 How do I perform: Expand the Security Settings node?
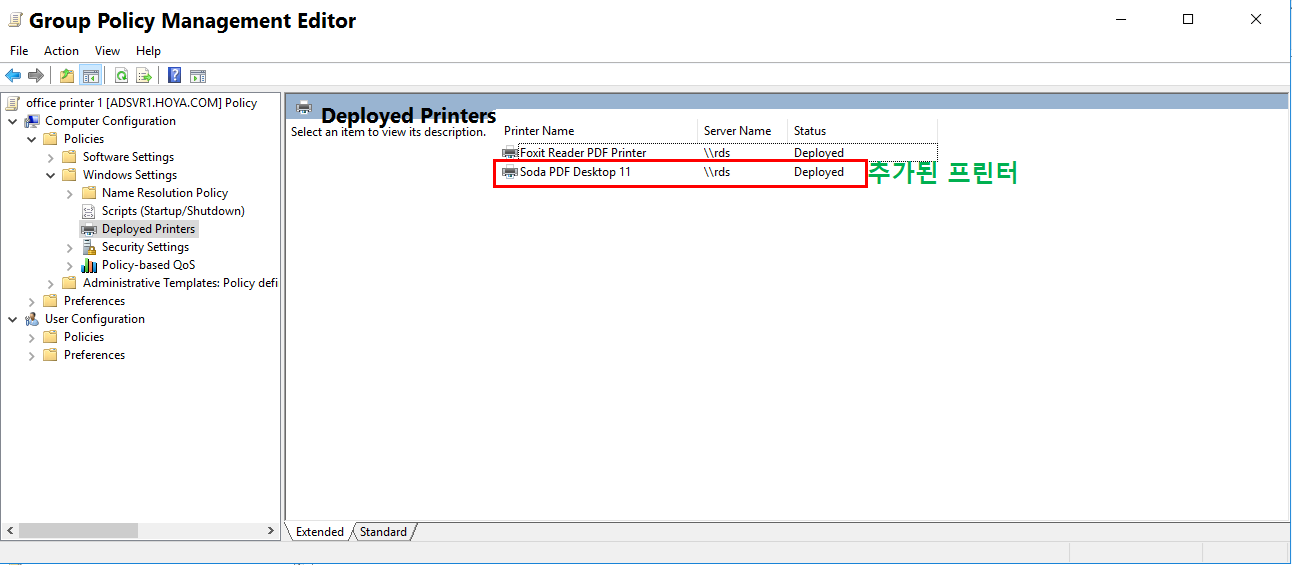(70, 247)
